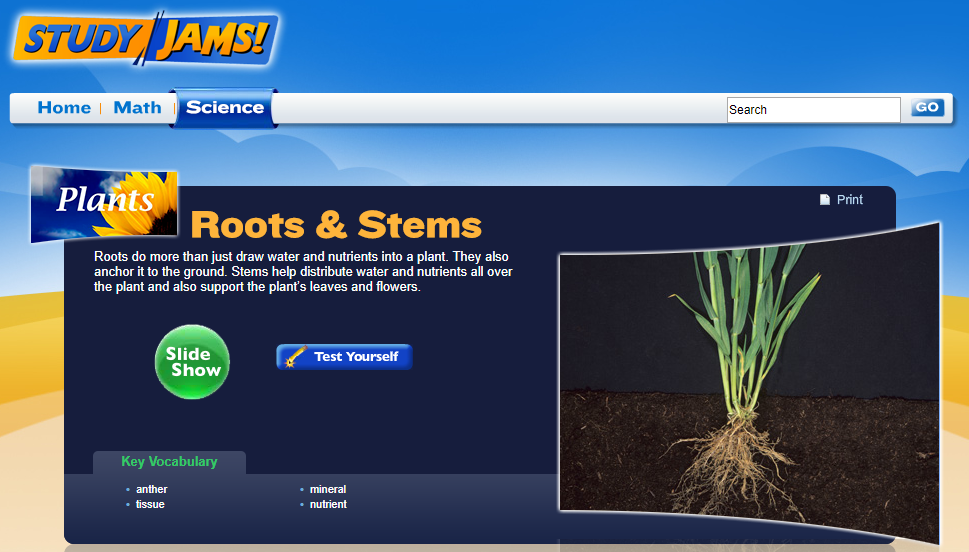Click the plant roots photo
Screen dimensions: 969x552
749,383
